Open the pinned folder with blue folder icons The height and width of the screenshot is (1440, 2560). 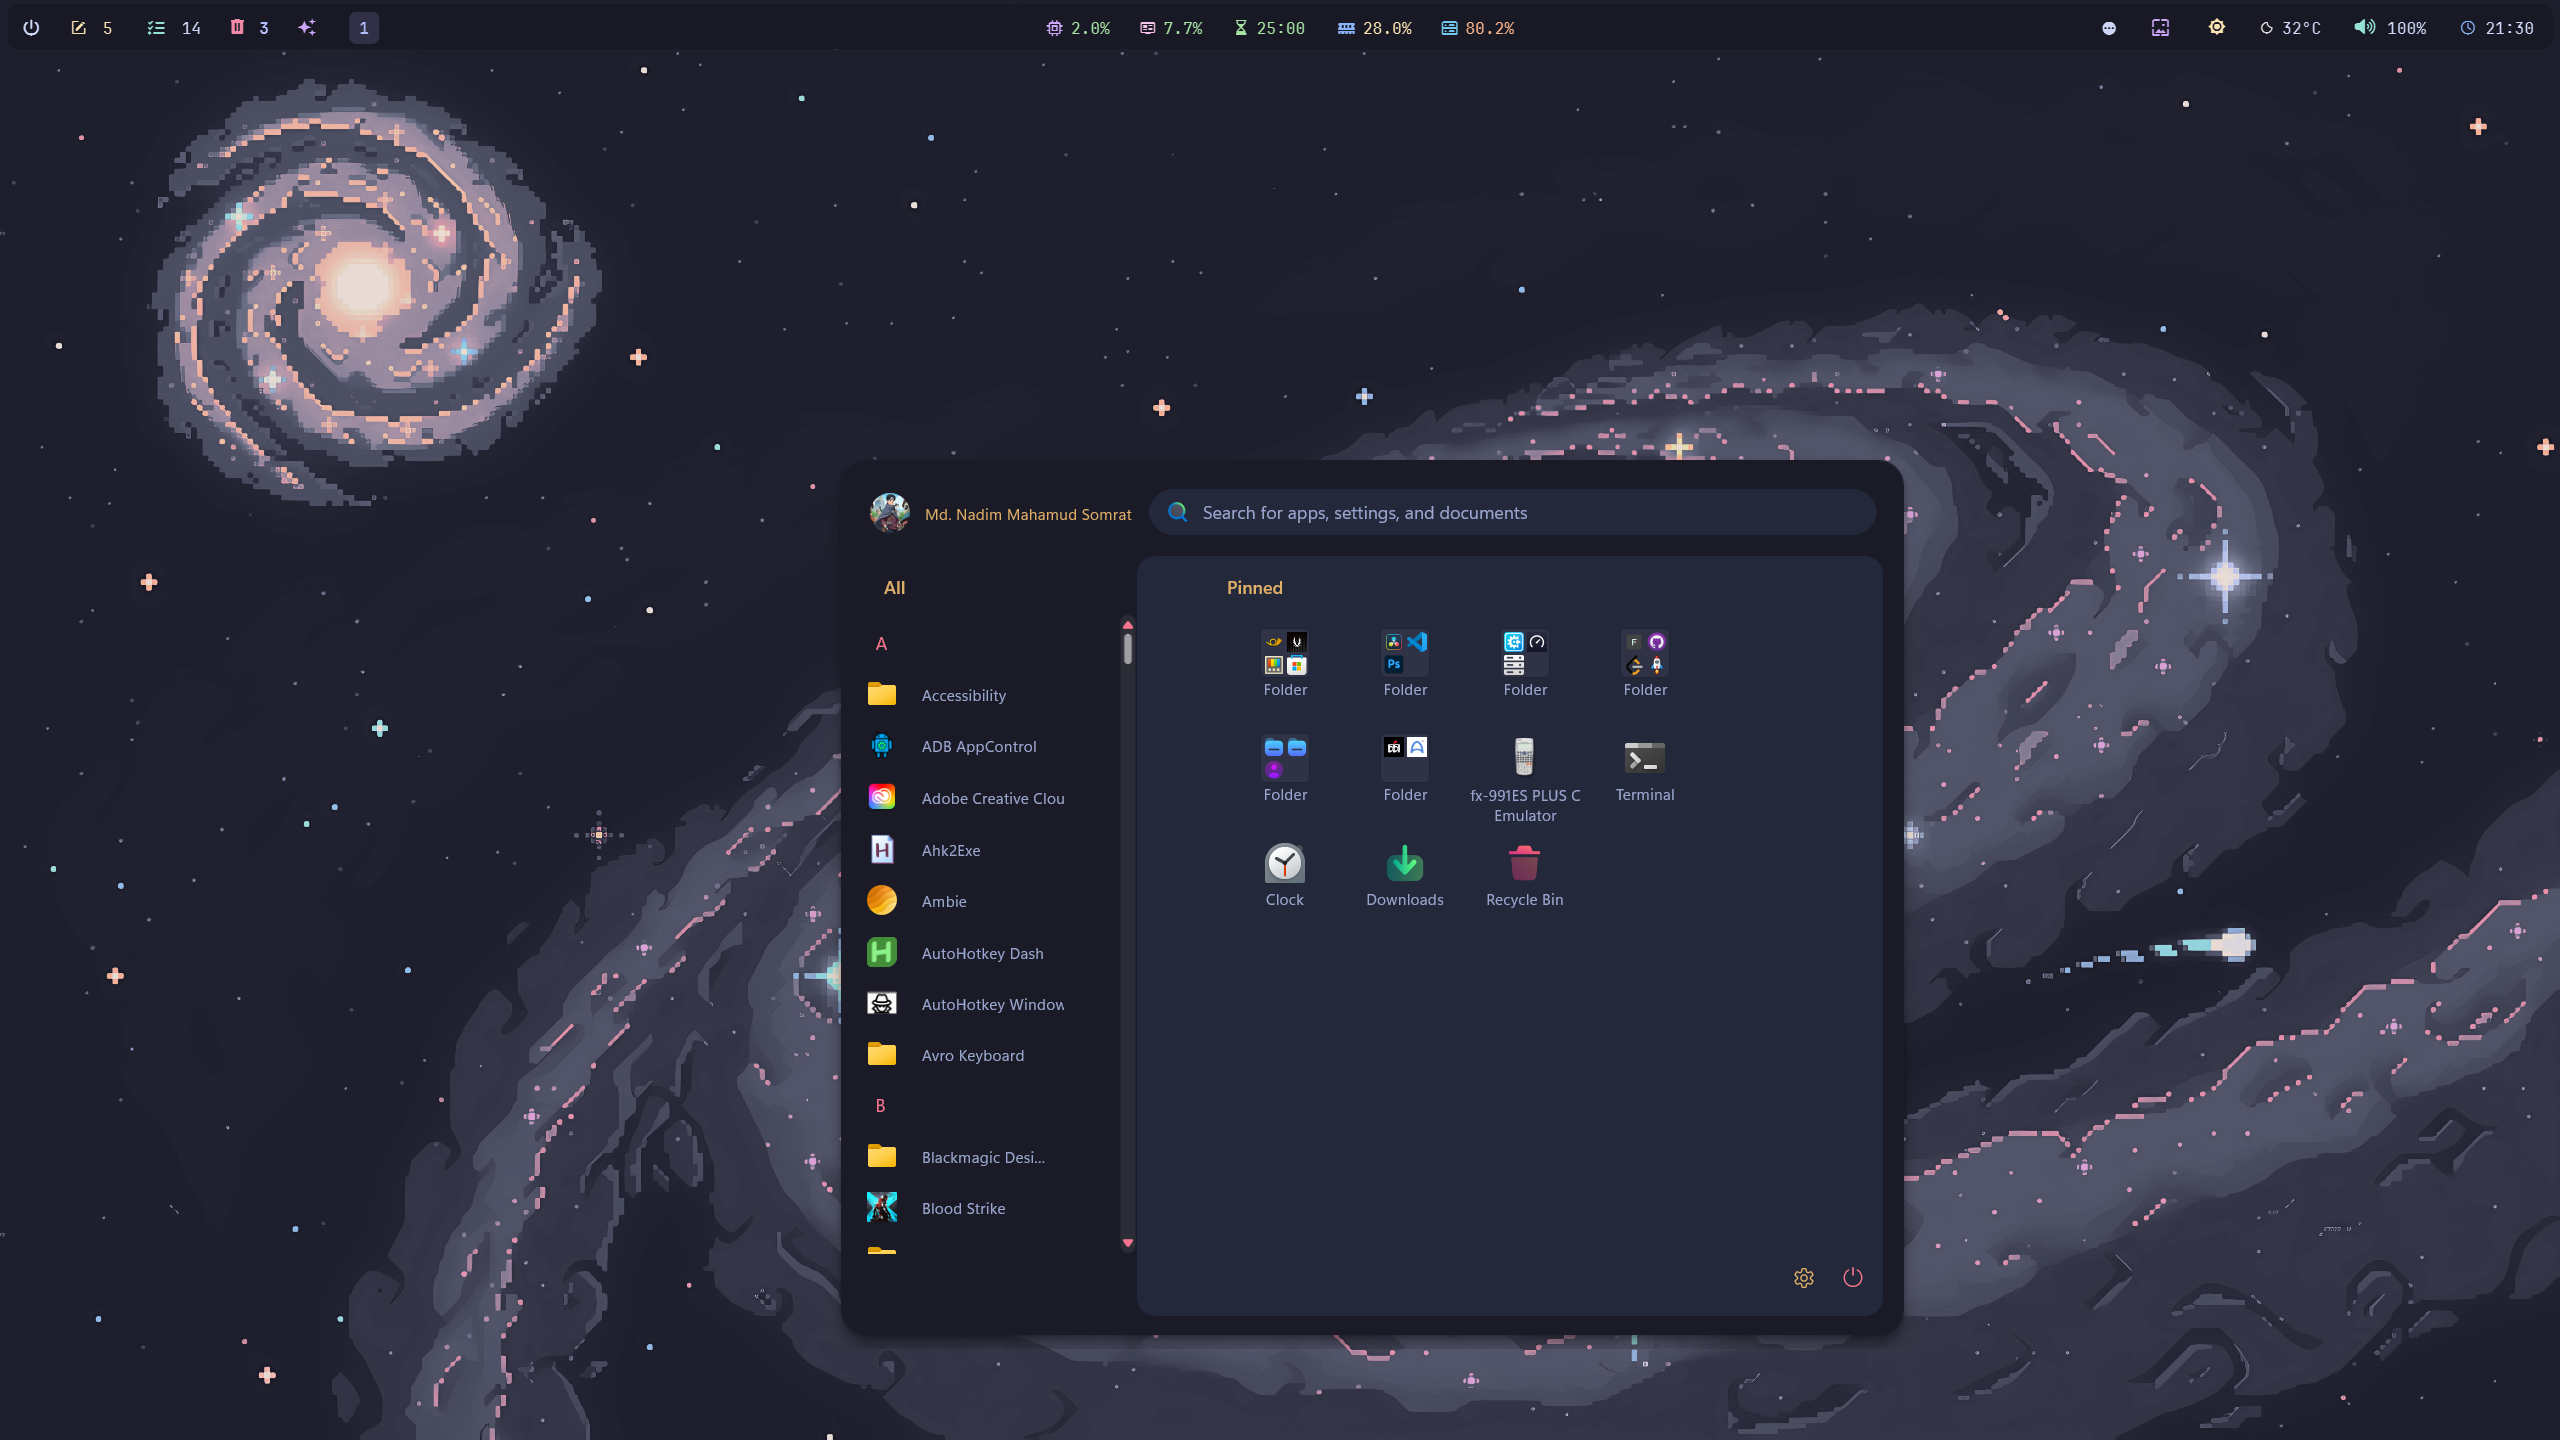click(x=1285, y=768)
